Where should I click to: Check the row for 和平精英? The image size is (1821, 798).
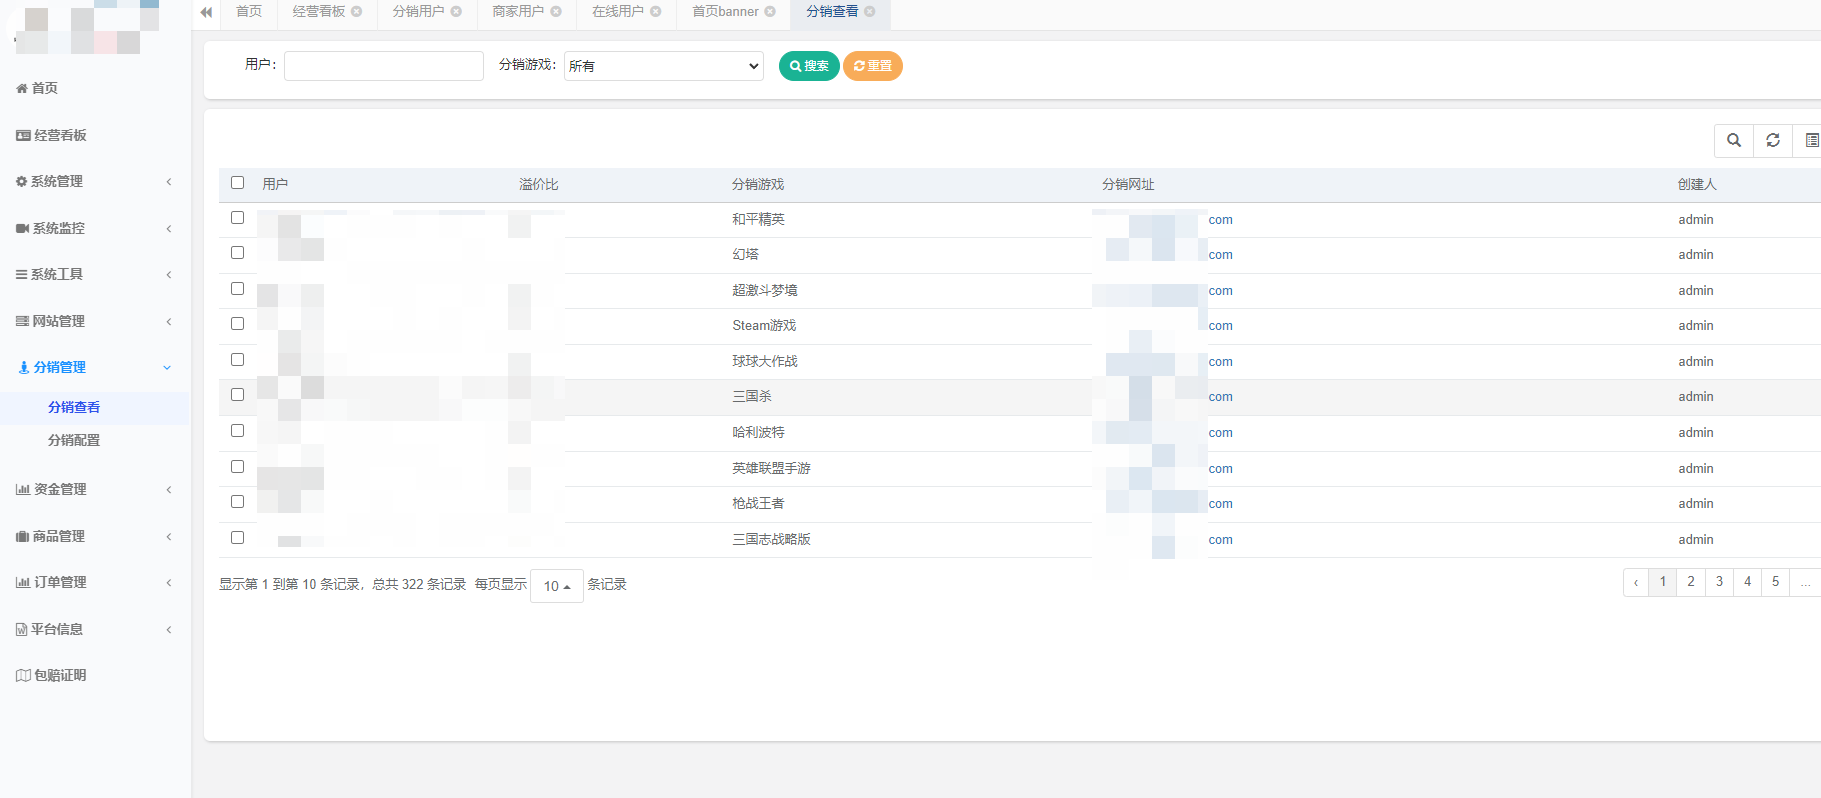237,218
